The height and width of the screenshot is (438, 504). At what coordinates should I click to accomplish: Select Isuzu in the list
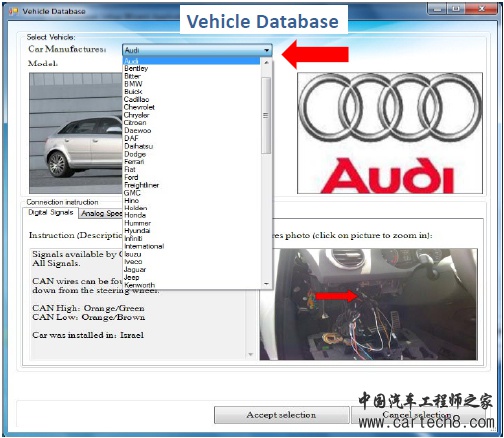pos(192,254)
